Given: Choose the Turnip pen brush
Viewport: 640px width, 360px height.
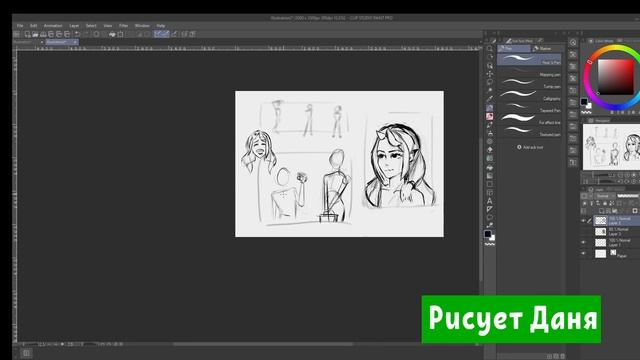Looking at the screenshot, I should (x=529, y=84).
